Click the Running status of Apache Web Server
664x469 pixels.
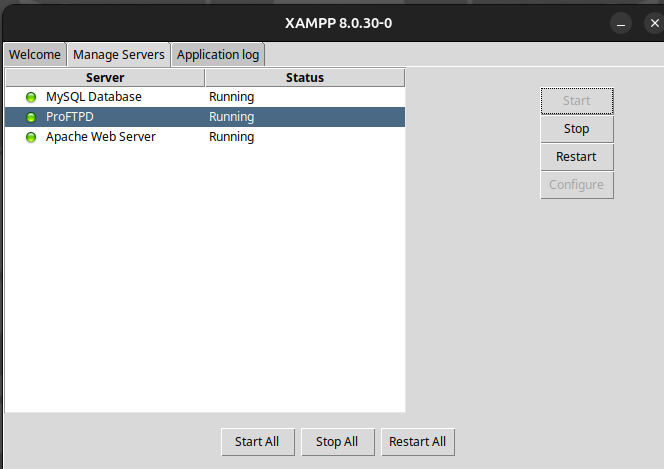[x=232, y=137]
